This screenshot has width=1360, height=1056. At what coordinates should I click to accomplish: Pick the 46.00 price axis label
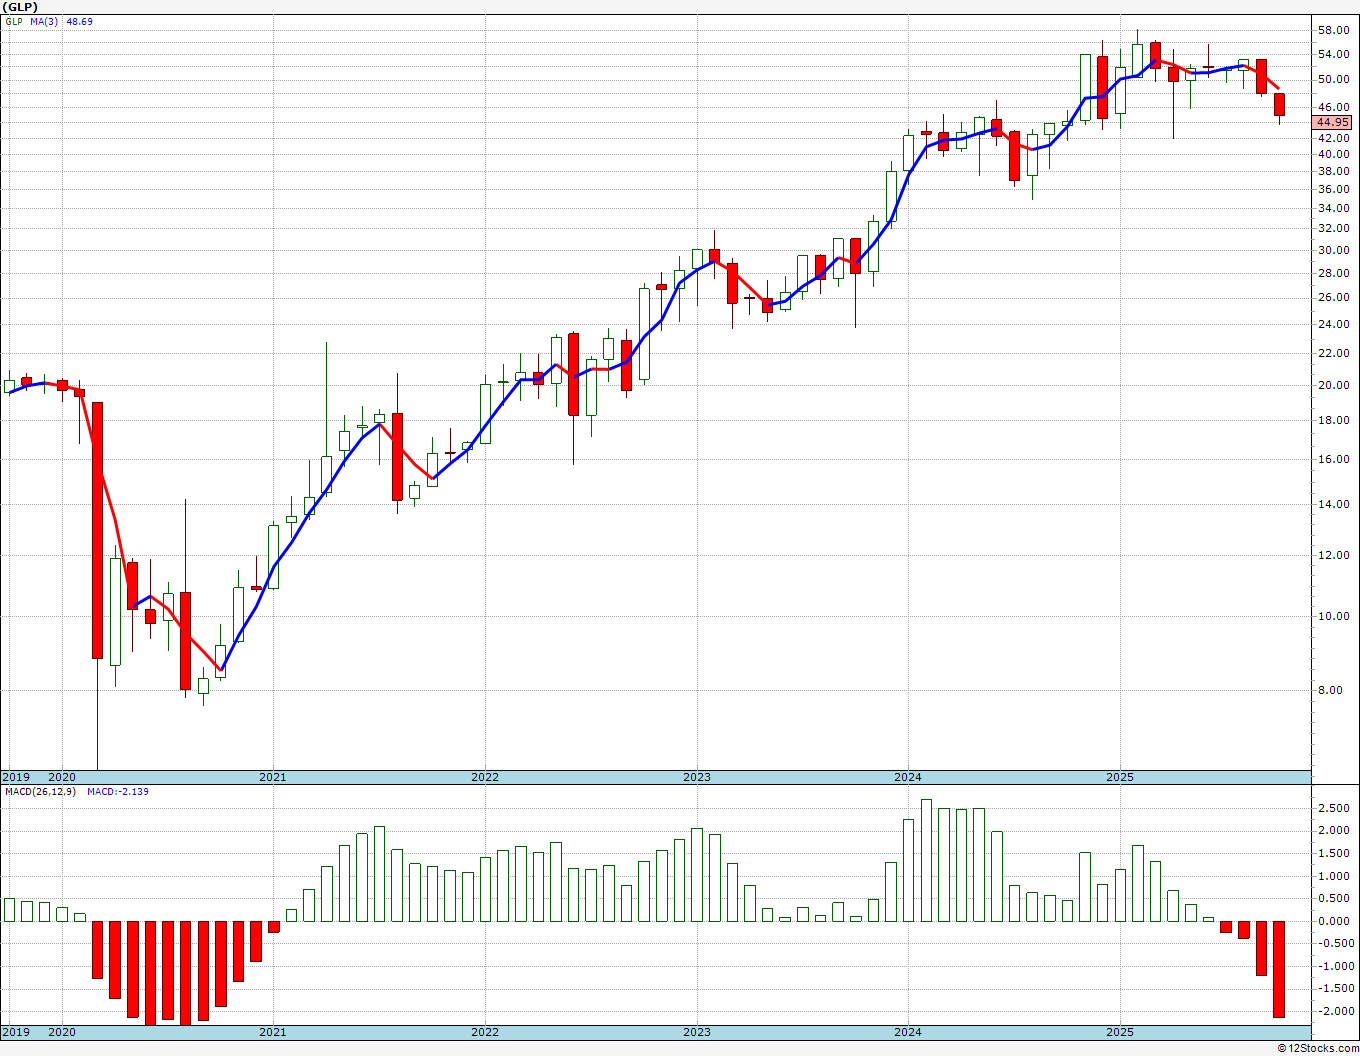tap(1334, 107)
